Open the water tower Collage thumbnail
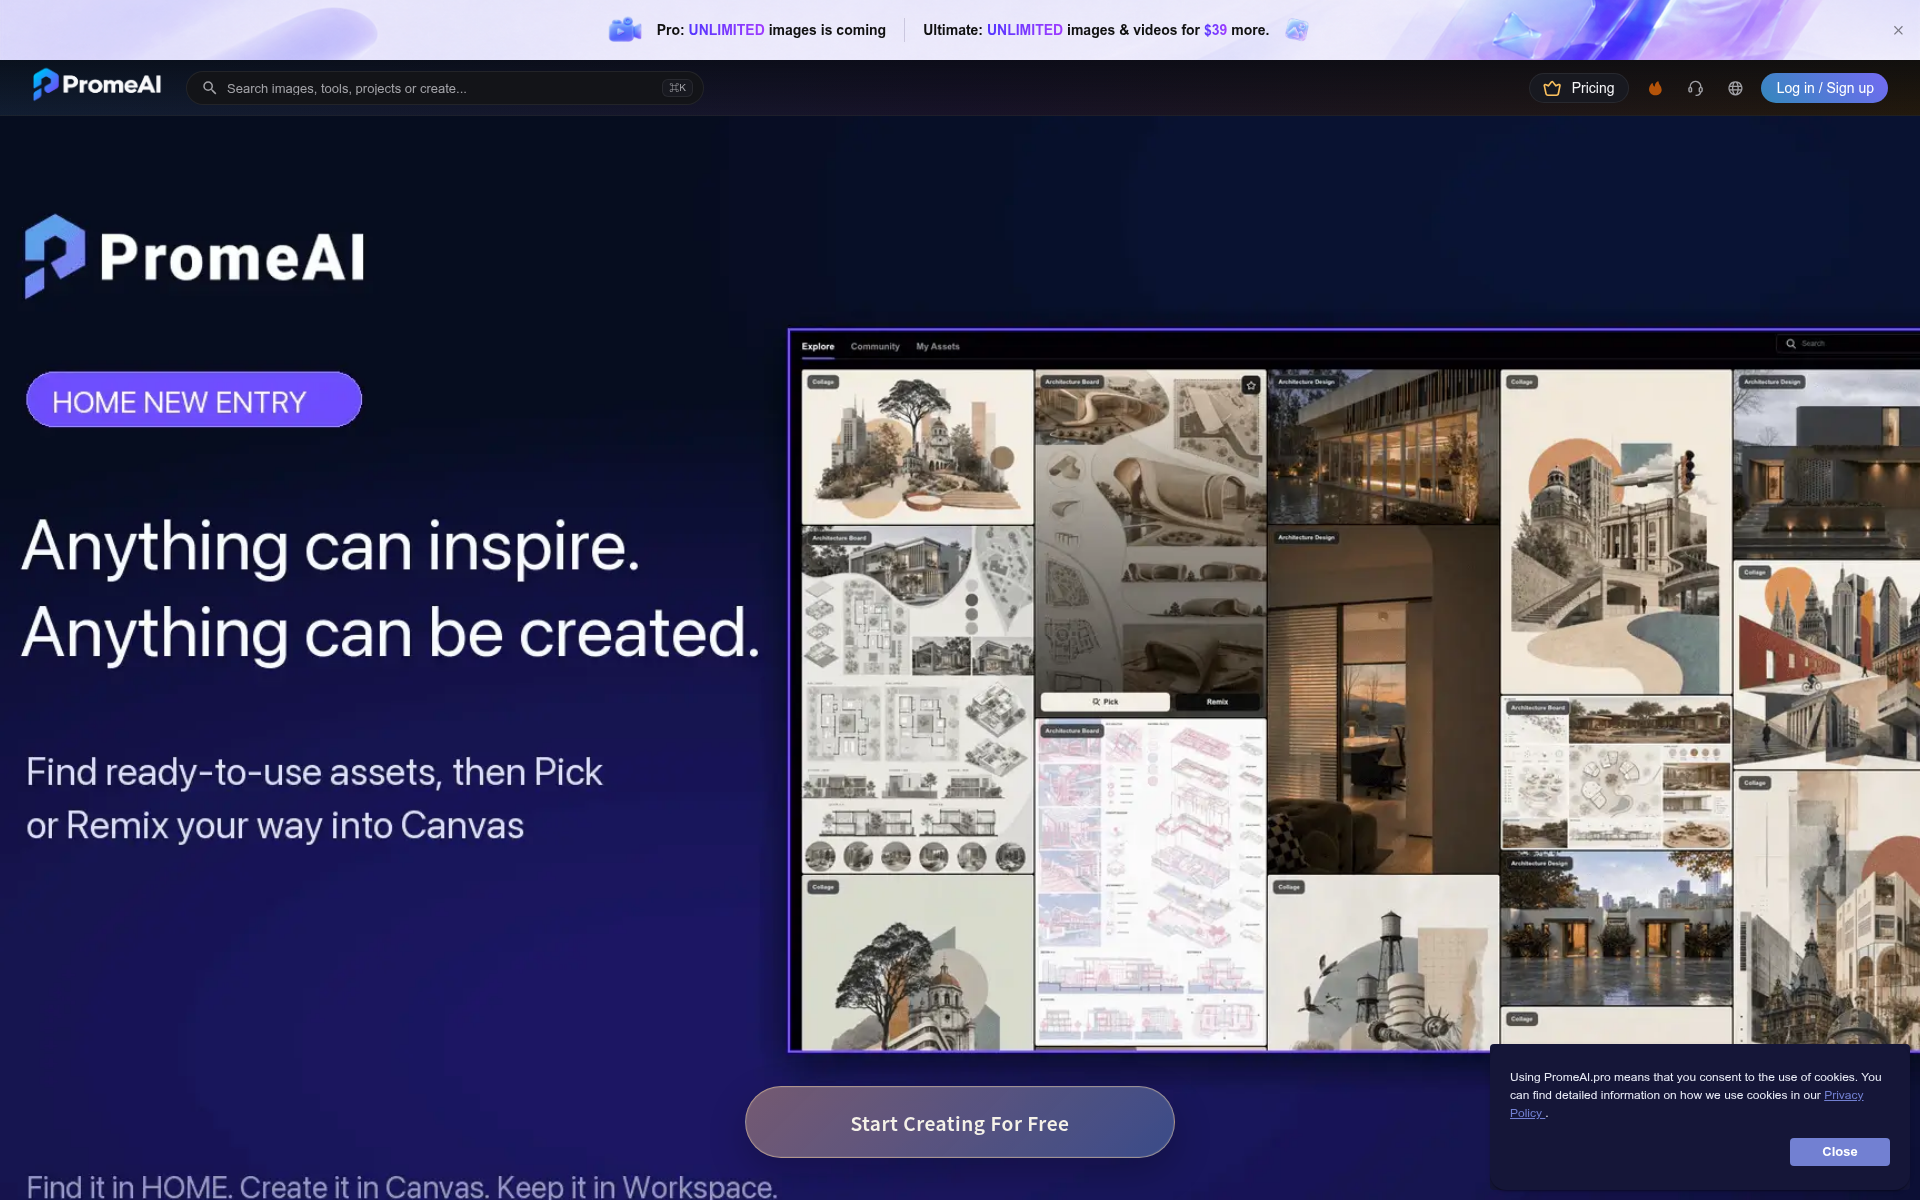The height and width of the screenshot is (1200, 1920). click(1383, 963)
